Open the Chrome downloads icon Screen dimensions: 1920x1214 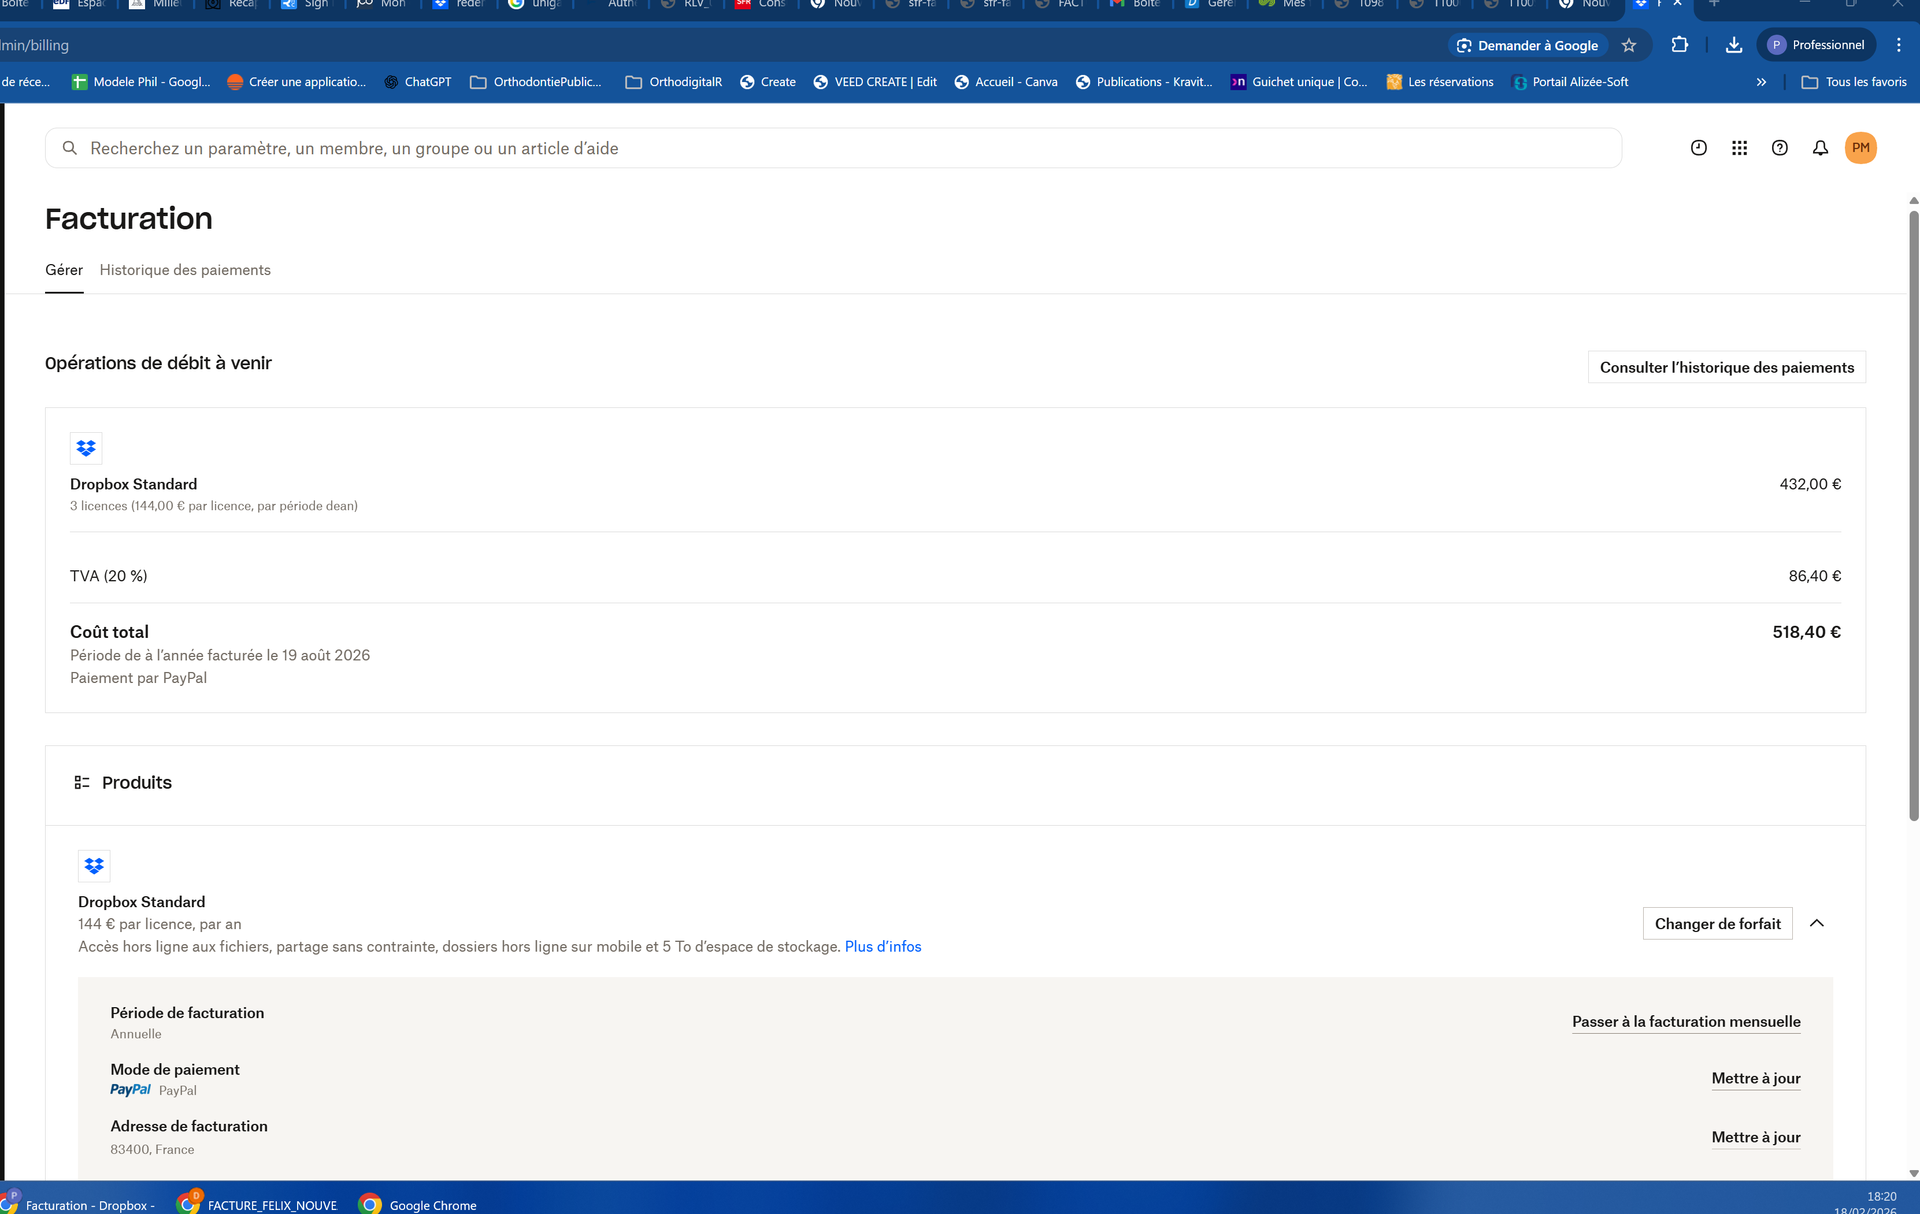1734,45
